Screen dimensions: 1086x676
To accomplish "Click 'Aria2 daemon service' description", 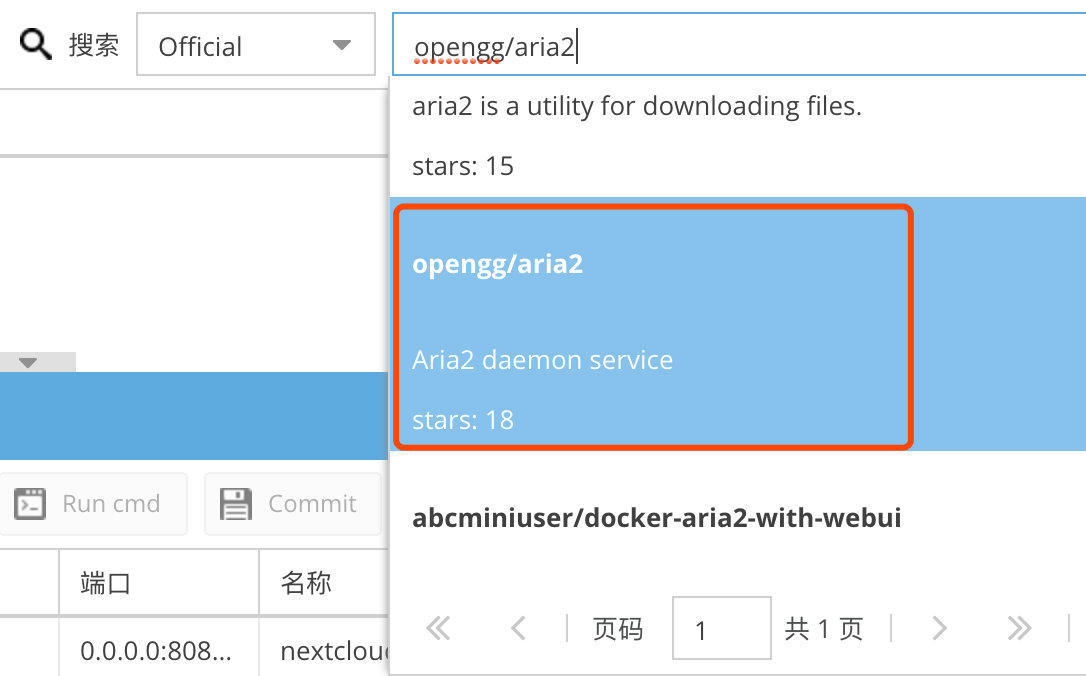I will [x=542, y=360].
